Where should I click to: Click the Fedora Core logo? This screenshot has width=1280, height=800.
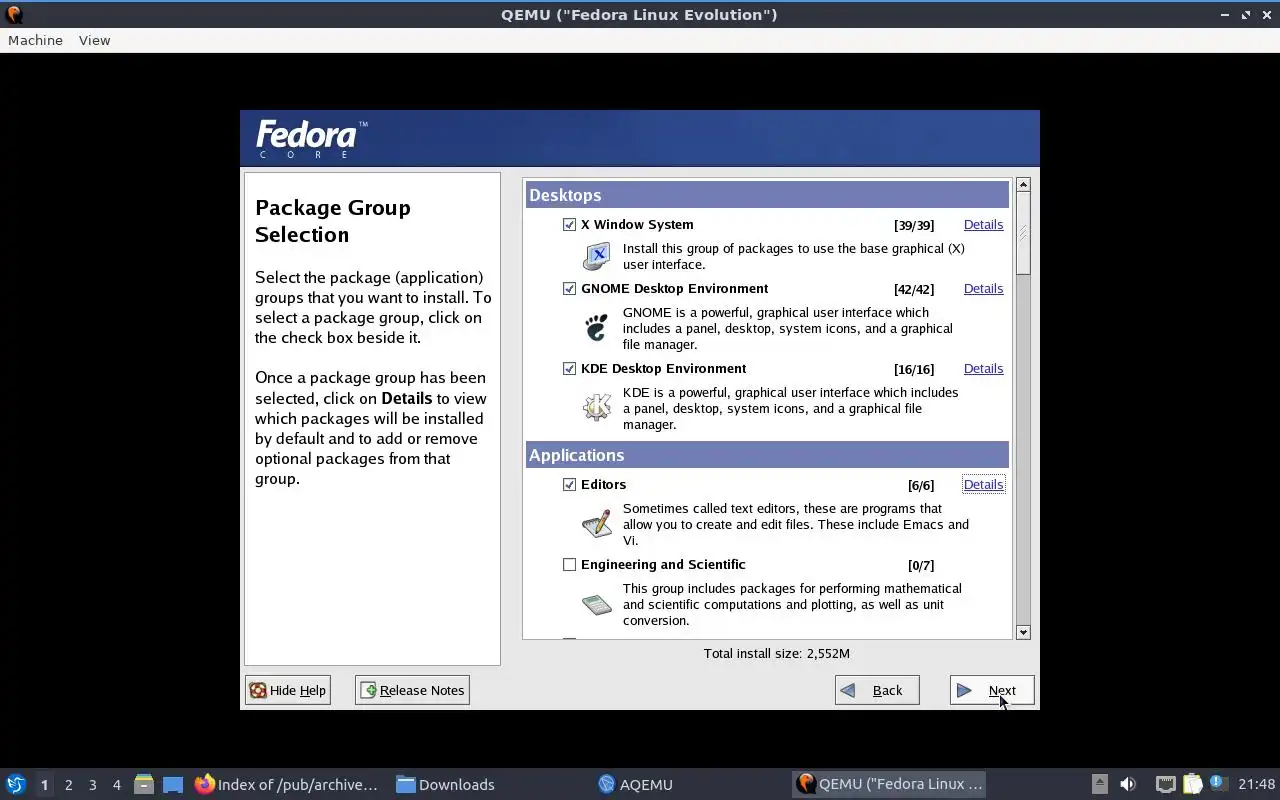tap(312, 138)
